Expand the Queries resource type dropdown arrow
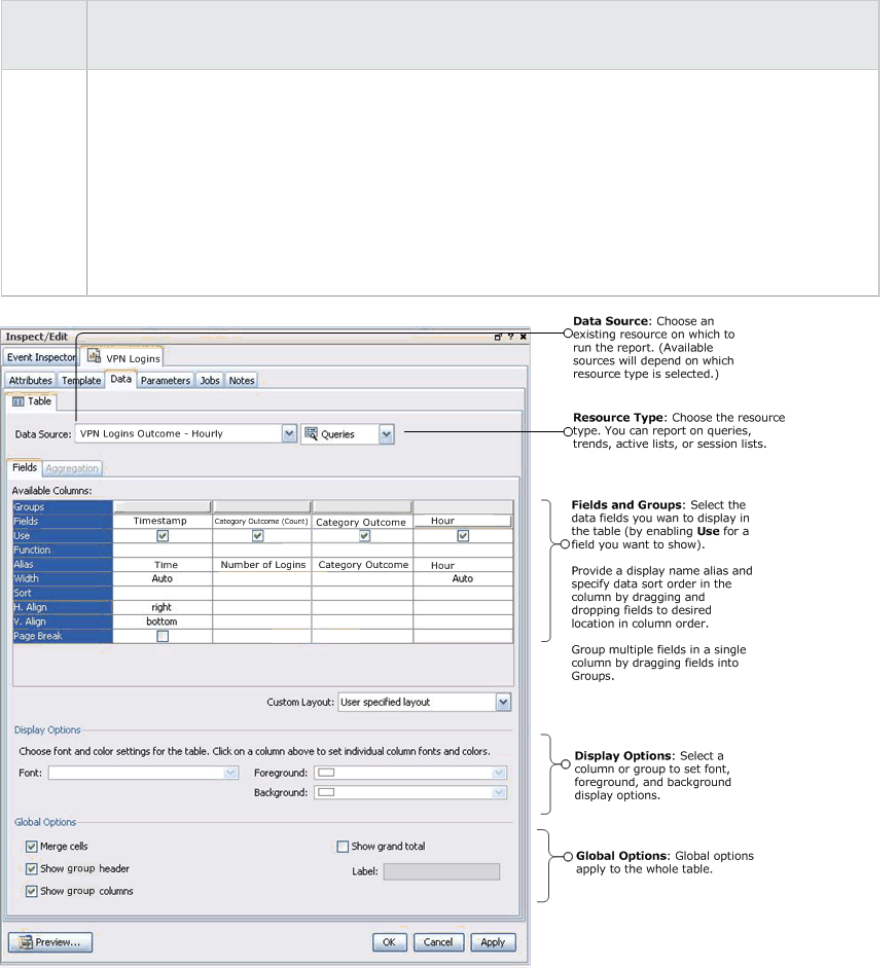The width and height of the screenshot is (880, 968). [x=386, y=434]
